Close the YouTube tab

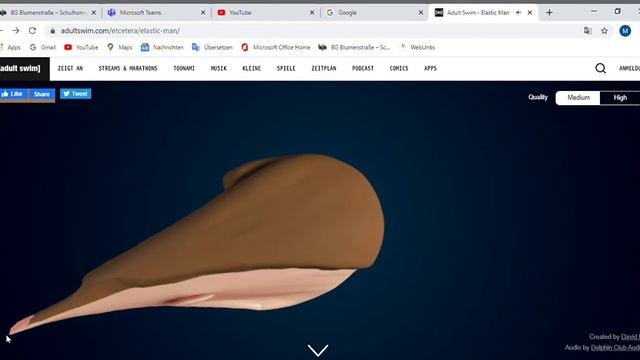click(312, 13)
